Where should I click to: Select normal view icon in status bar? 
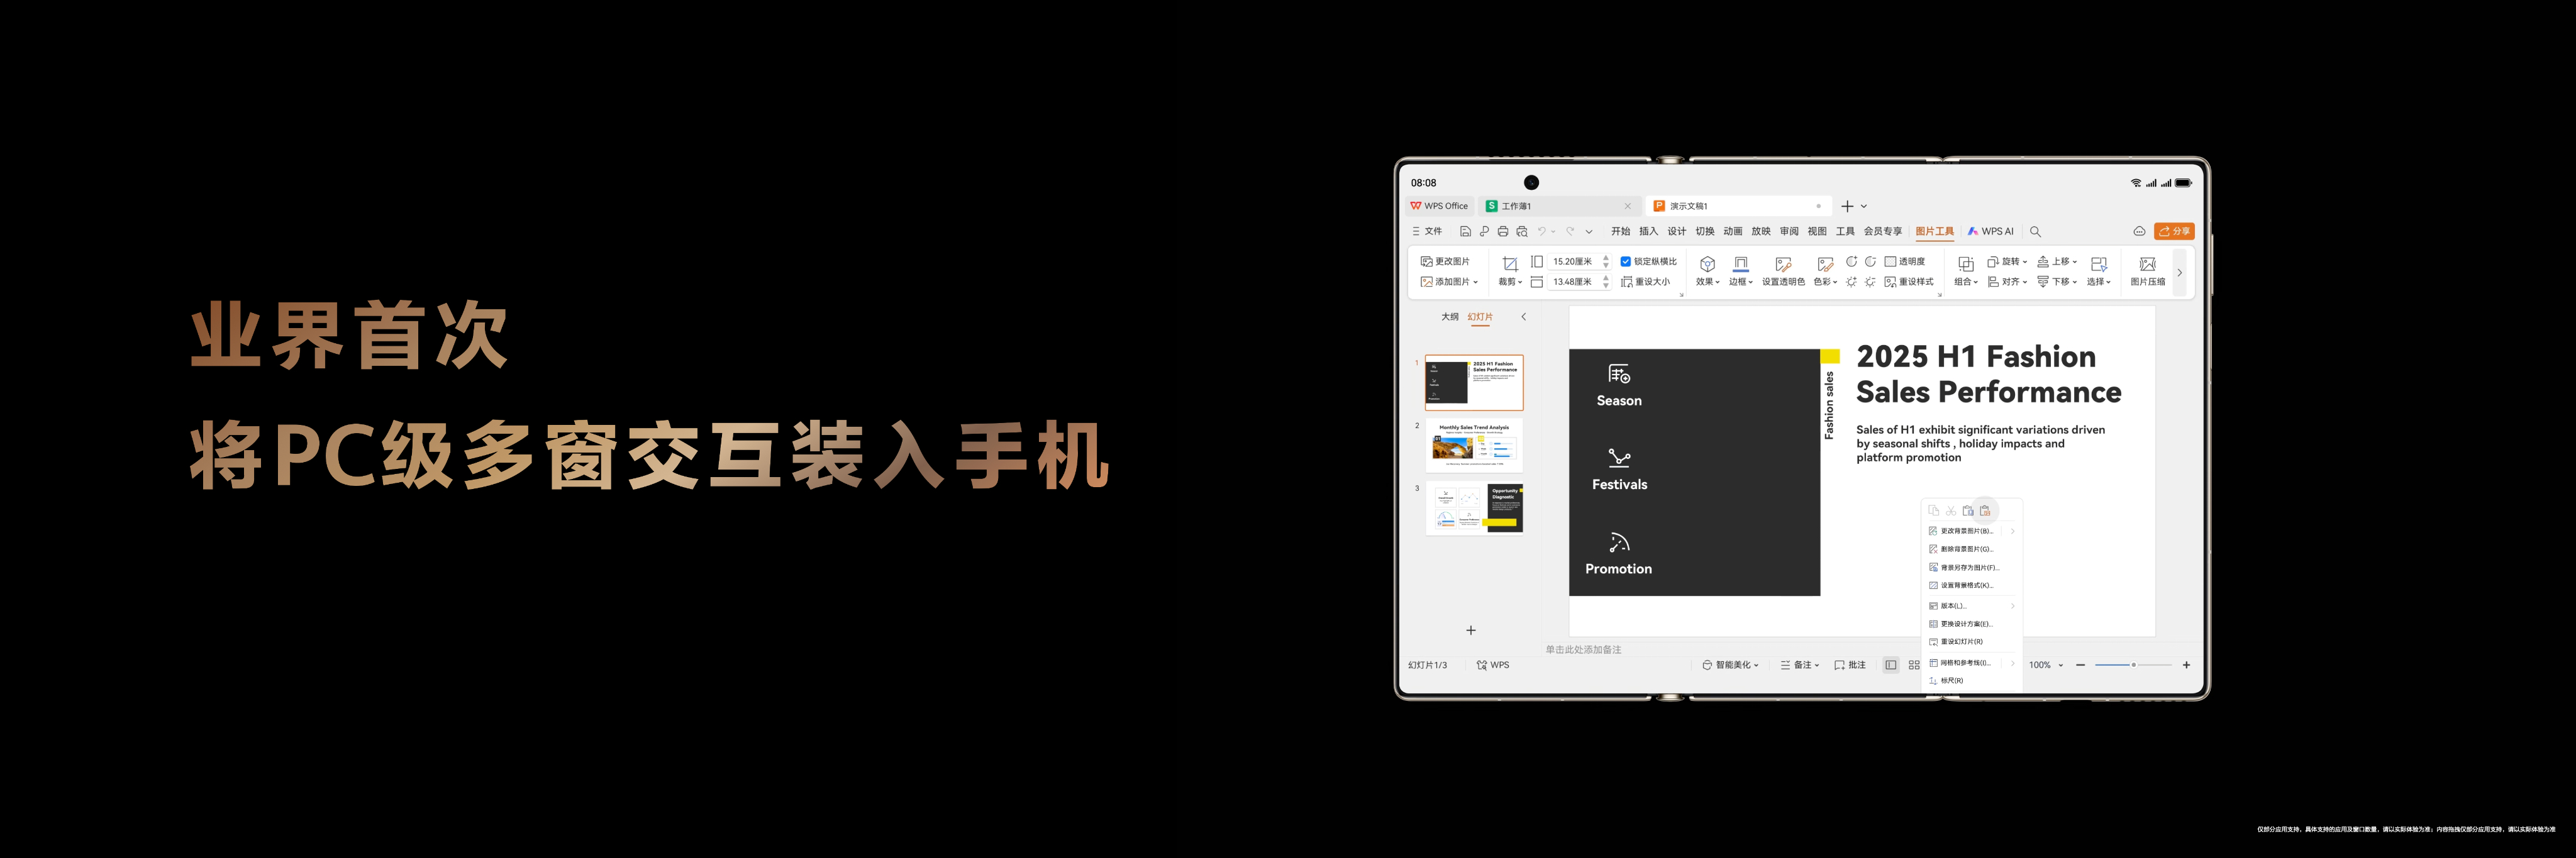(1890, 665)
